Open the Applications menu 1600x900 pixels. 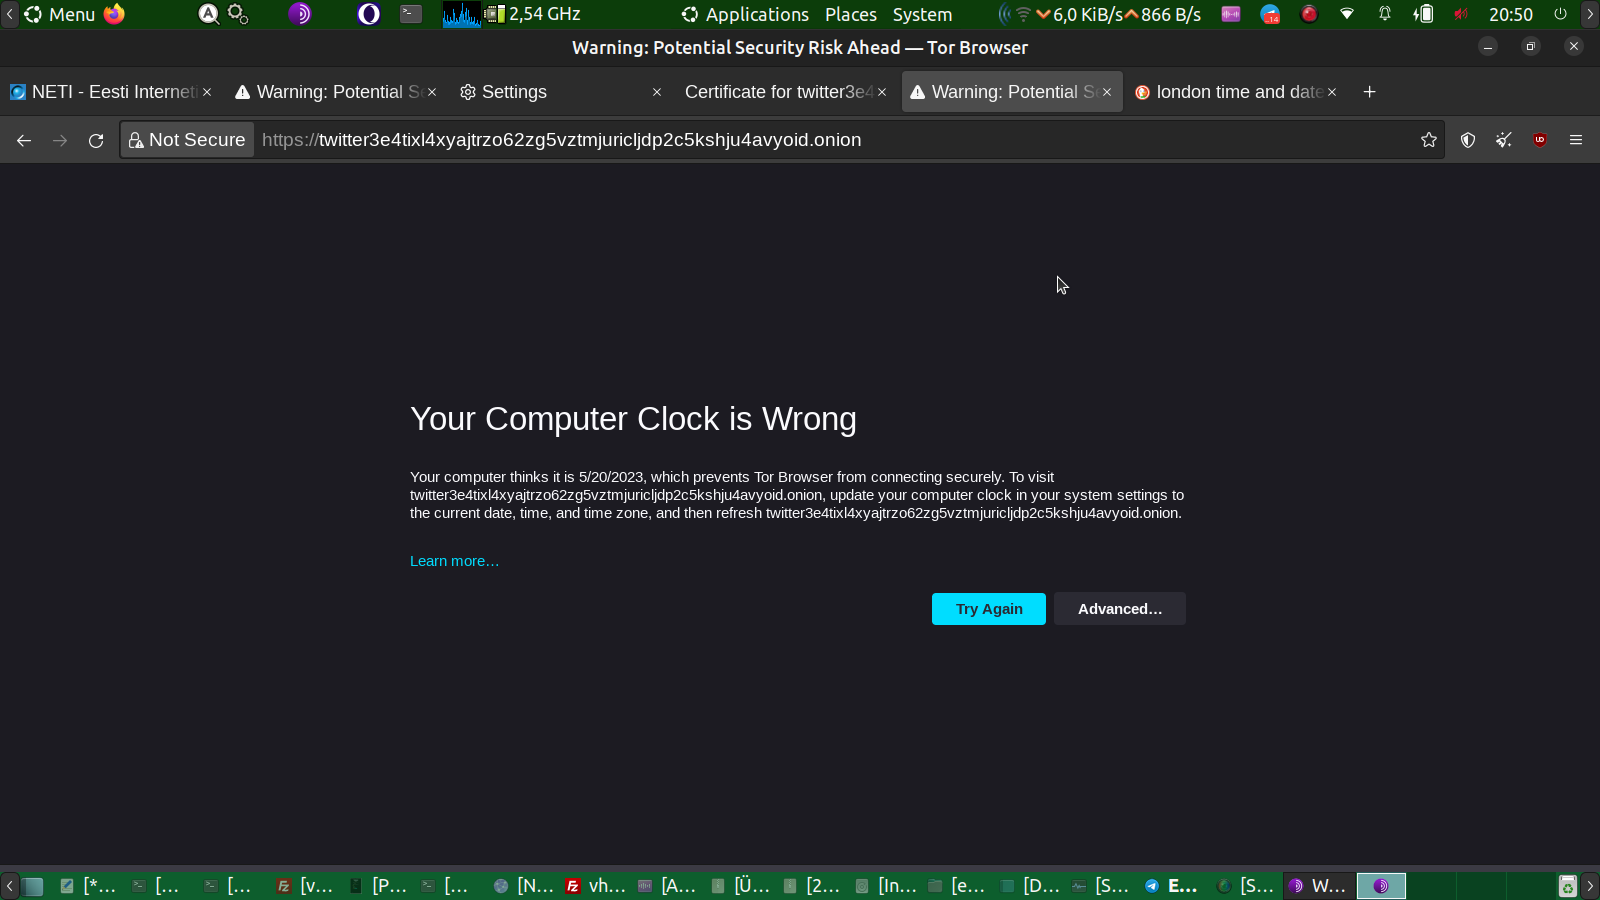point(745,14)
